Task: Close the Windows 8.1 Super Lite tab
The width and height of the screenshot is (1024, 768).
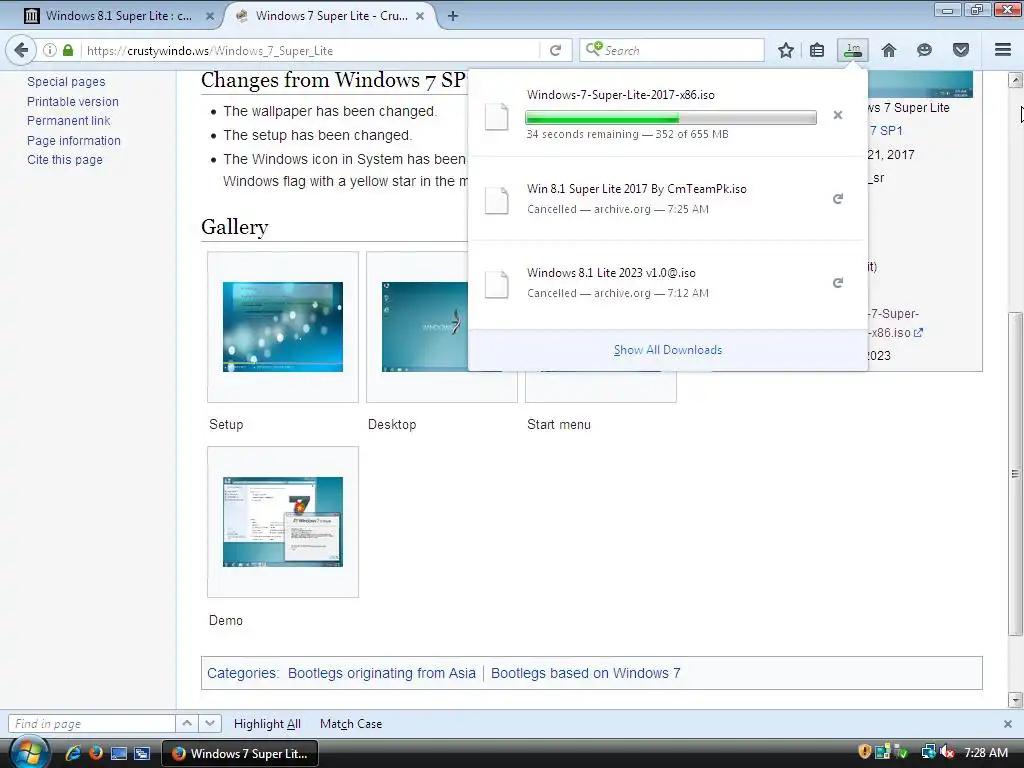Action: point(210,16)
